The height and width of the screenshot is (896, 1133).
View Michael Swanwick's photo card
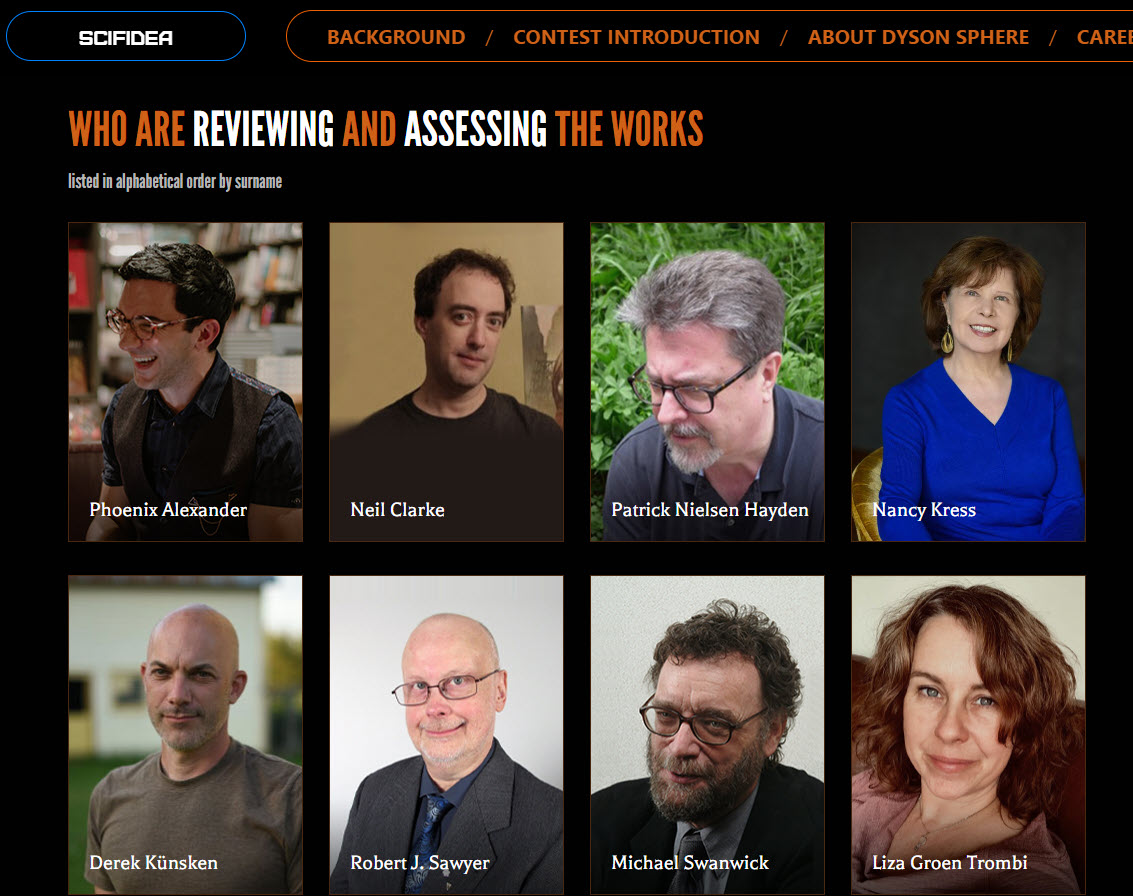pos(707,735)
